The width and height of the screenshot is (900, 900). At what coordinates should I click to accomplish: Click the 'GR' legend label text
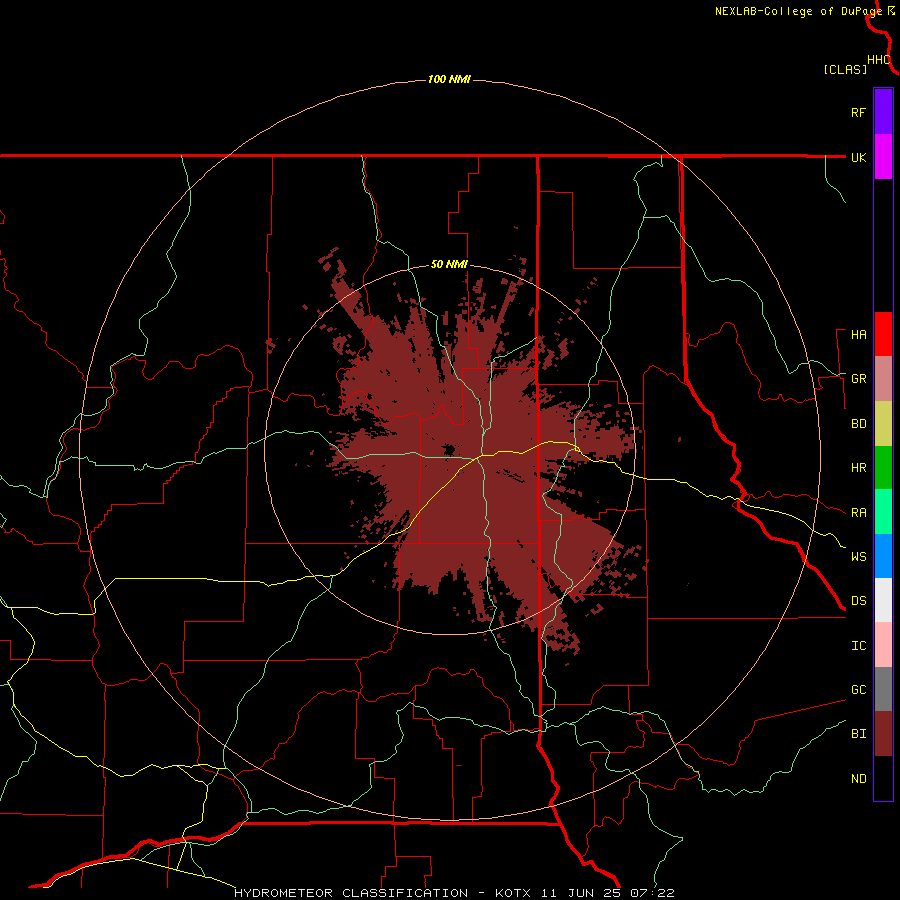click(858, 379)
